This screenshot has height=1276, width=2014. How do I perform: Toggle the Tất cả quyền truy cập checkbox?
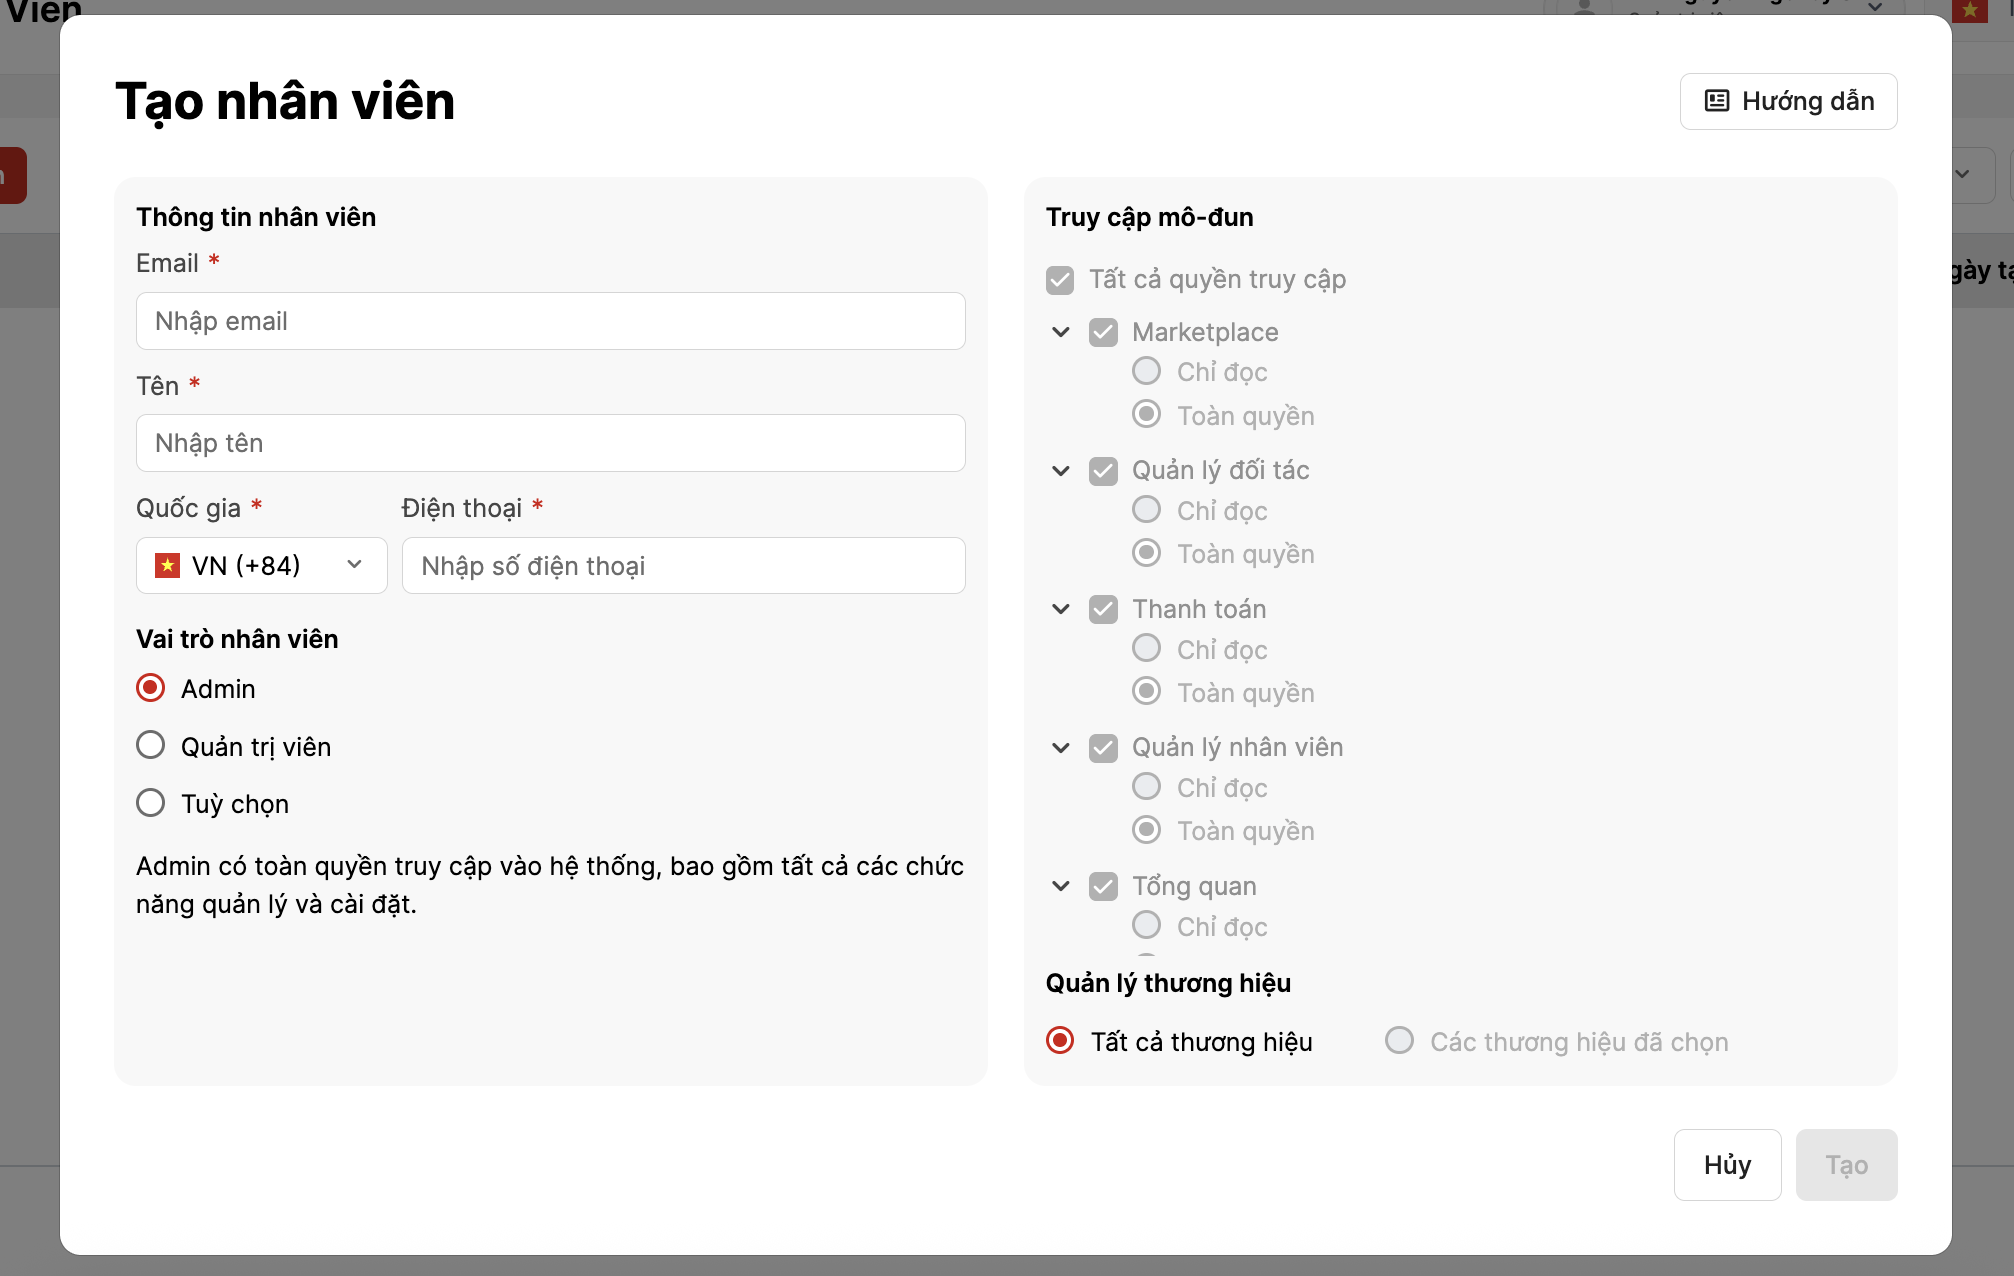coord(1060,280)
